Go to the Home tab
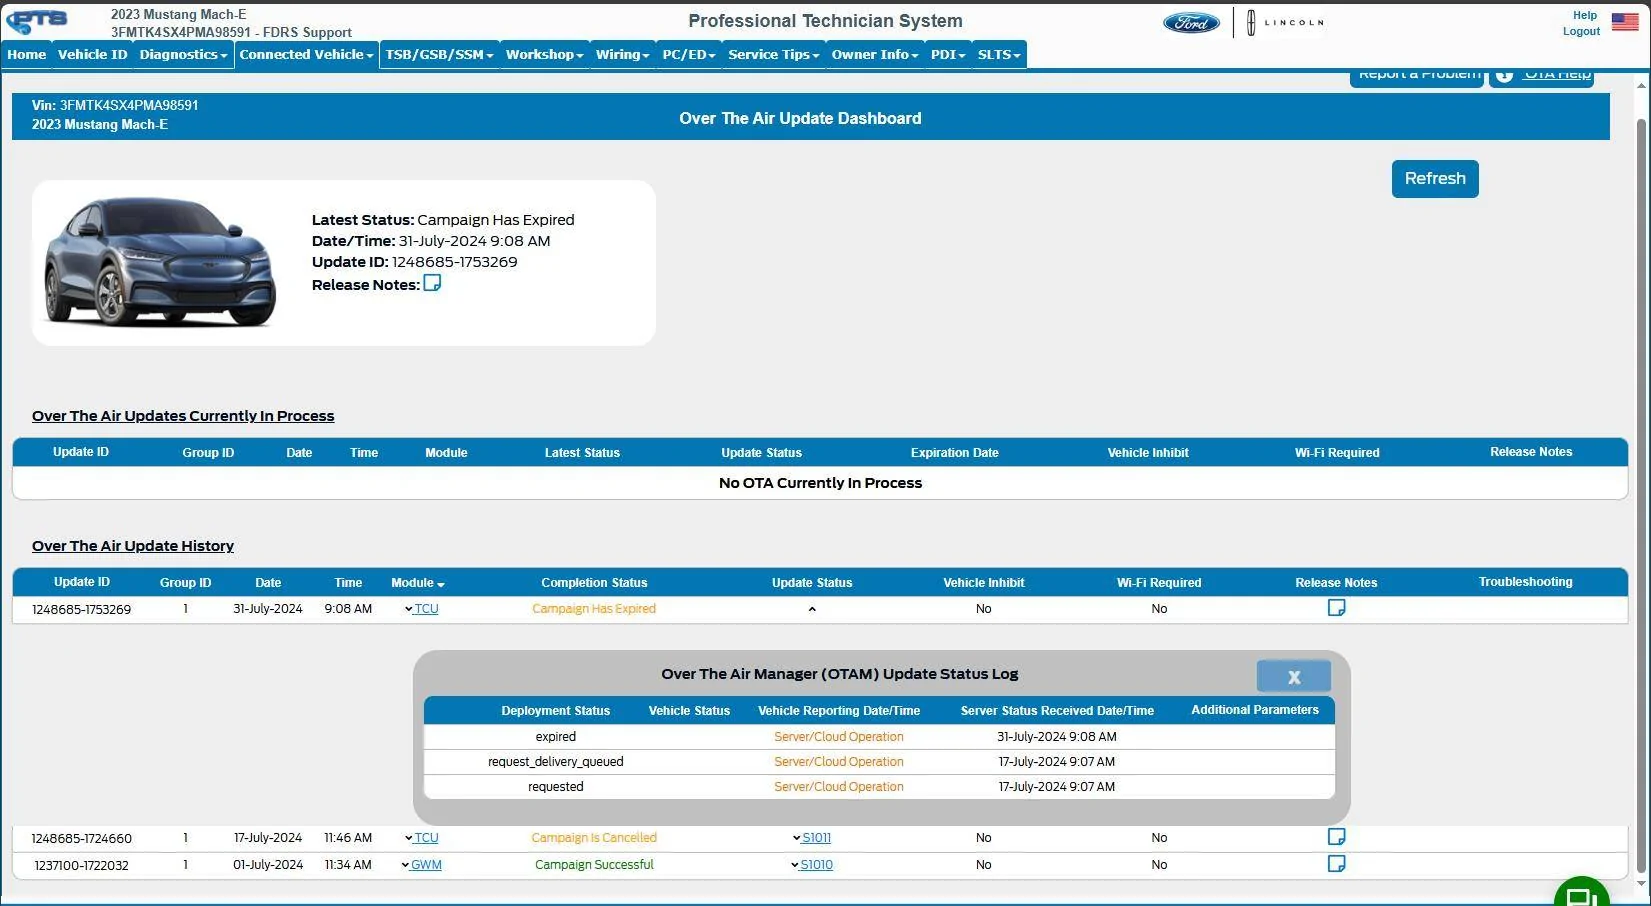Viewport: 1651px width, 906px height. coord(27,55)
